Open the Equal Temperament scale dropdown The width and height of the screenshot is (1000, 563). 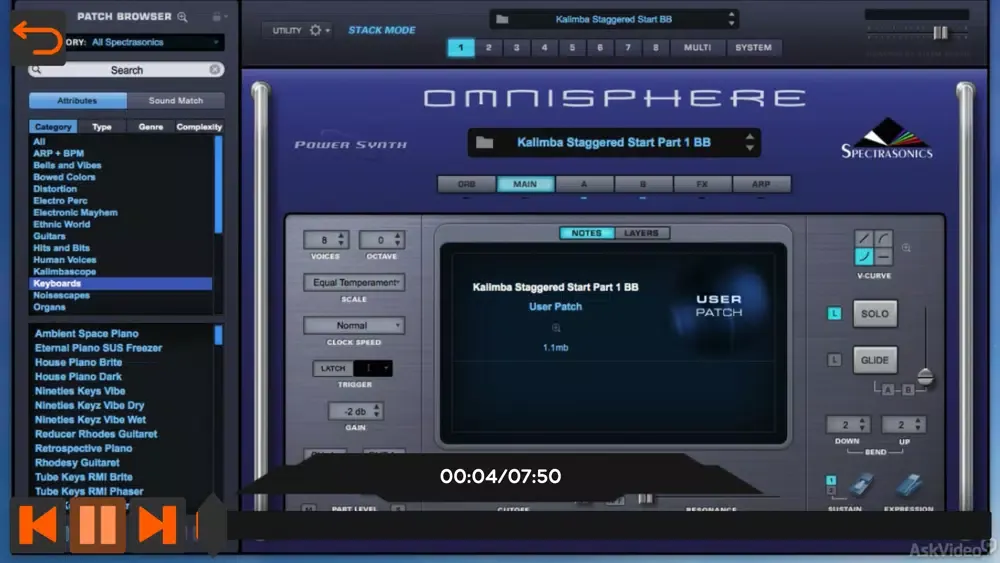pos(354,282)
